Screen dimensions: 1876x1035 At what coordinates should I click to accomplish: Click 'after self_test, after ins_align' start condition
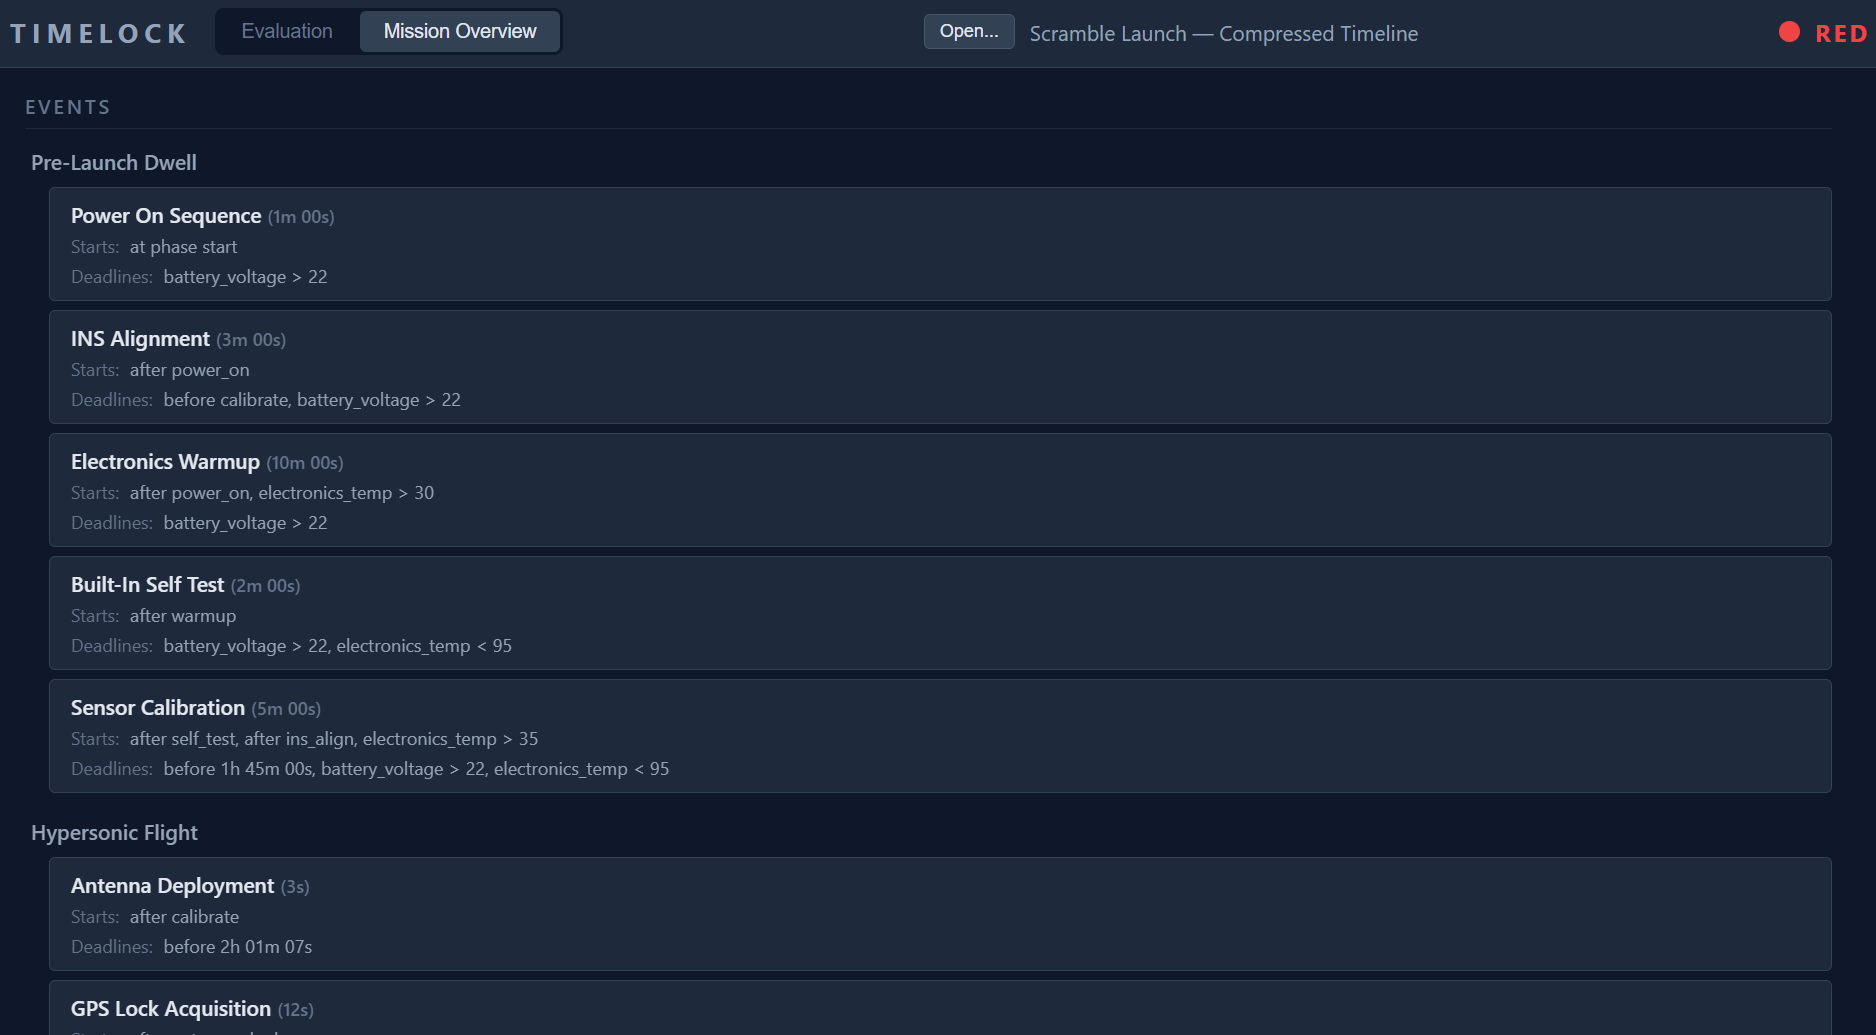tap(242, 739)
